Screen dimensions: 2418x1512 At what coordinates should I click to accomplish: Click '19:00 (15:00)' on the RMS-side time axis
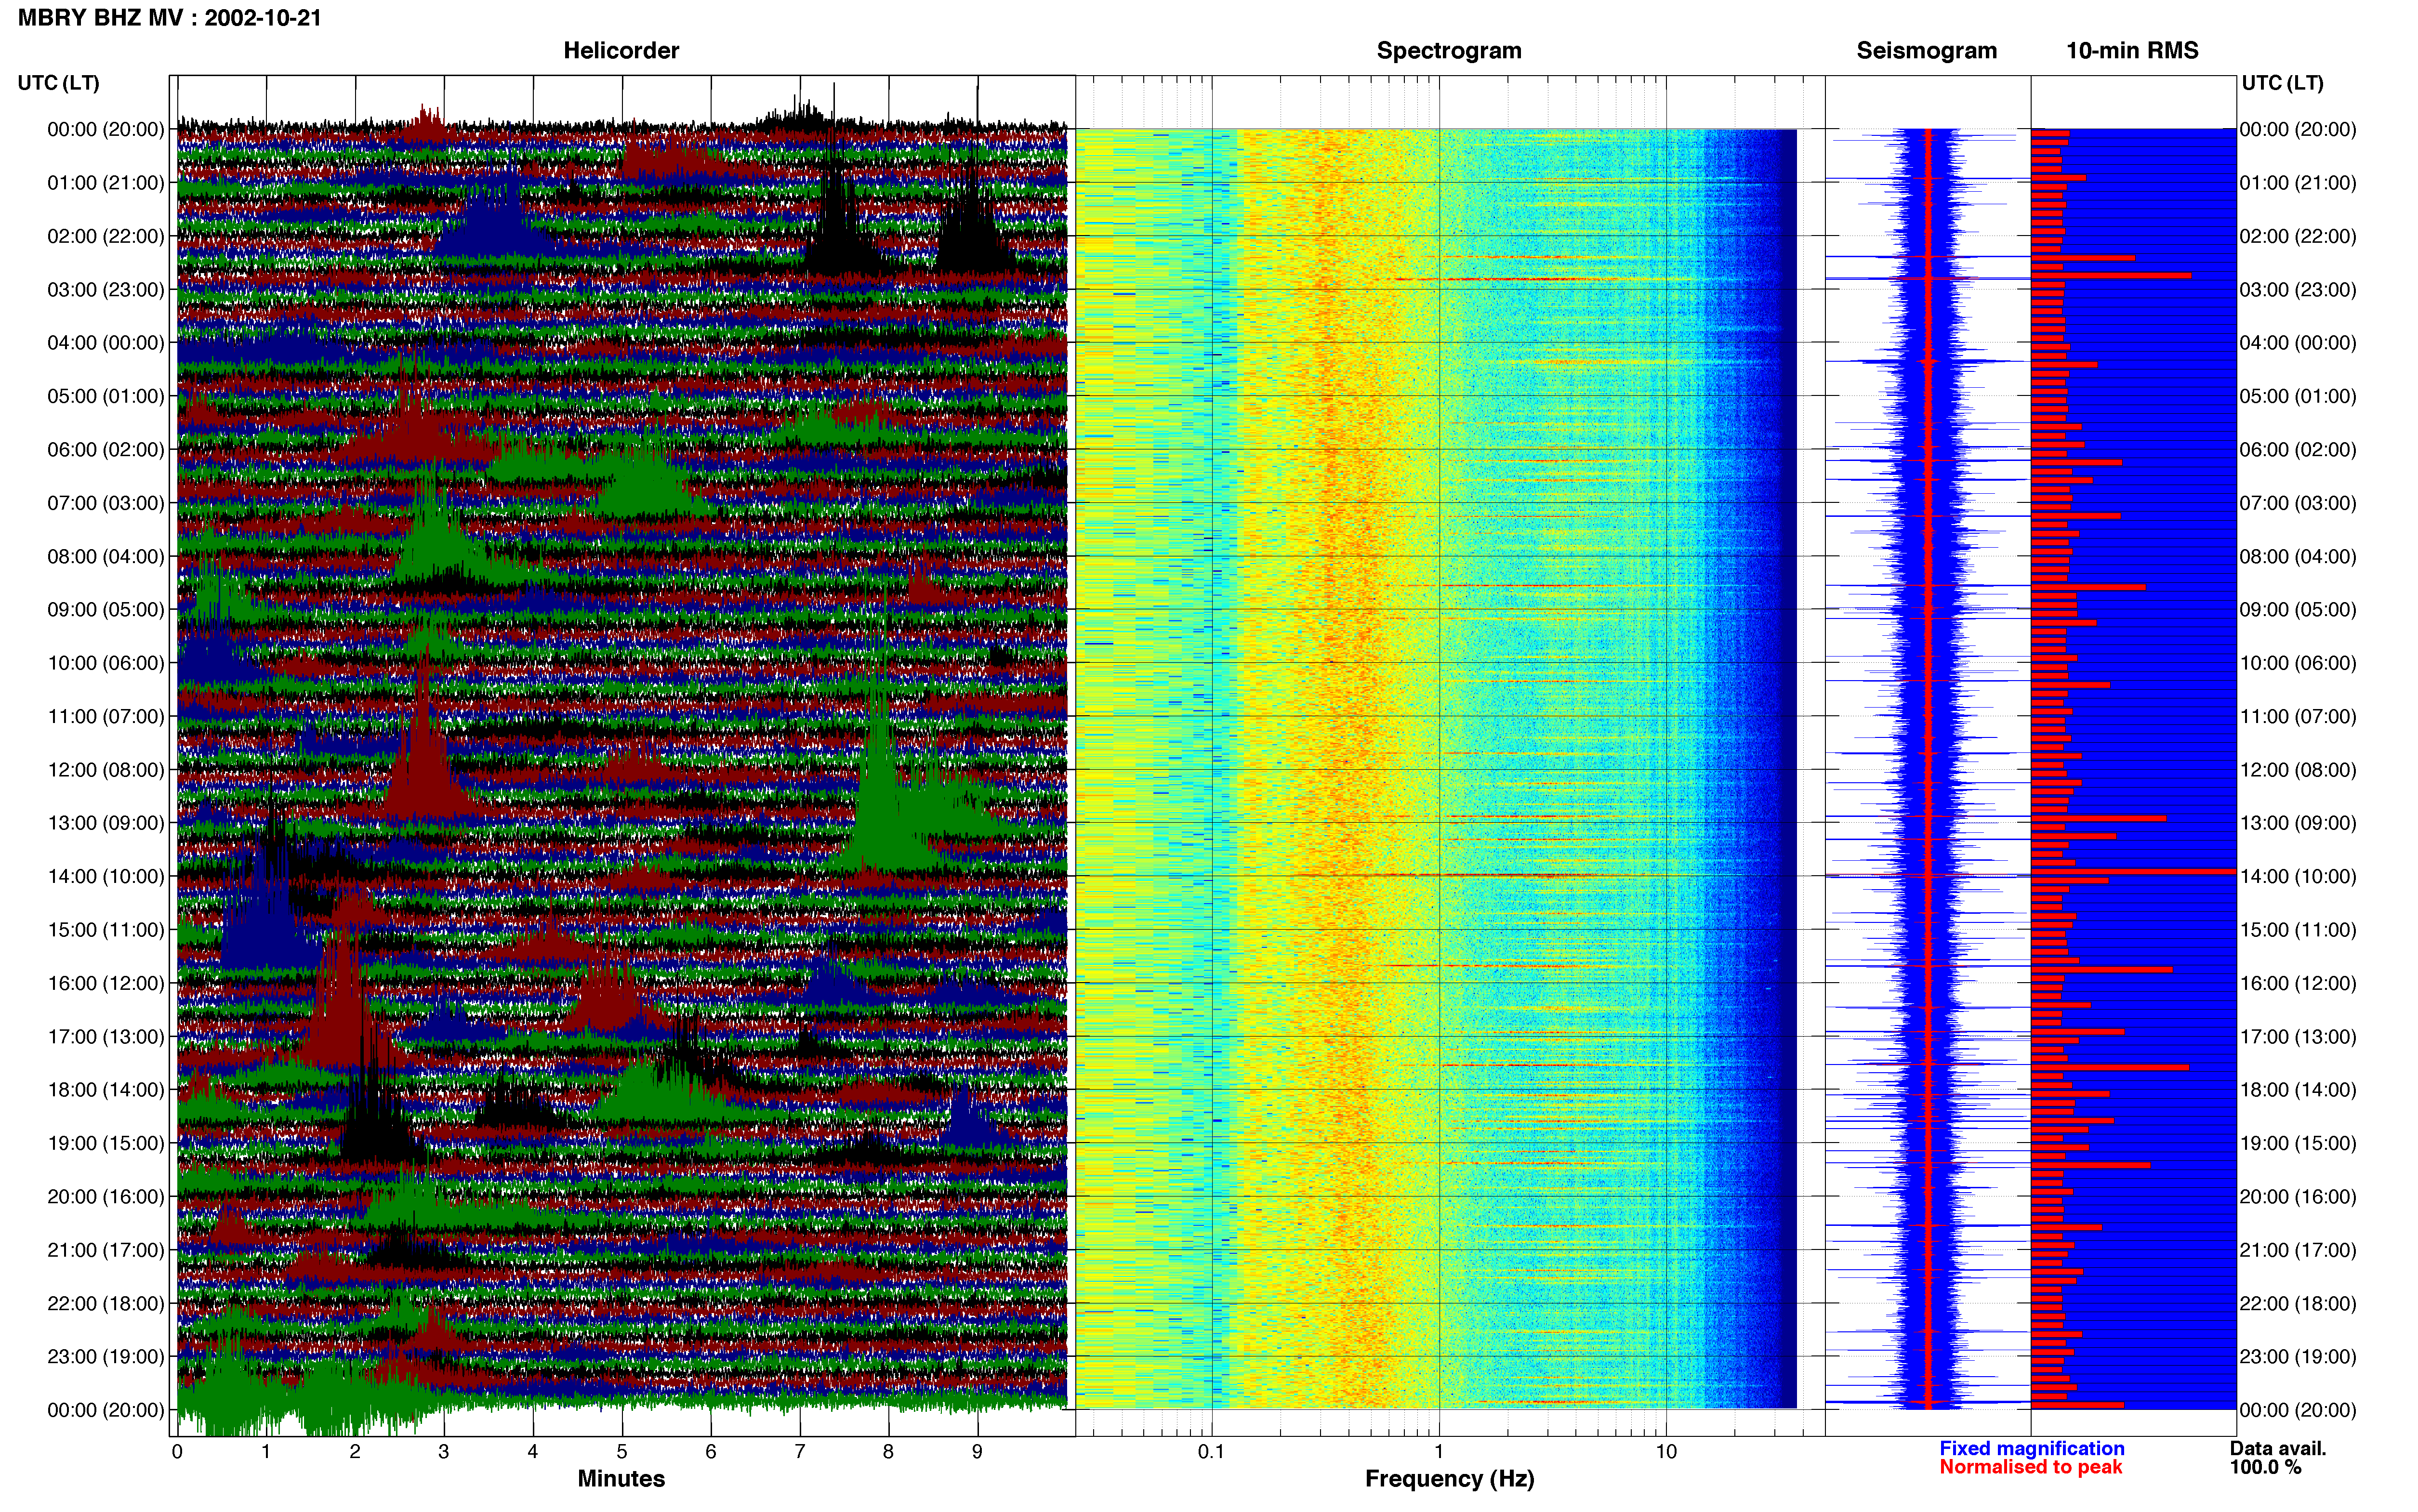(2298, 1143)
